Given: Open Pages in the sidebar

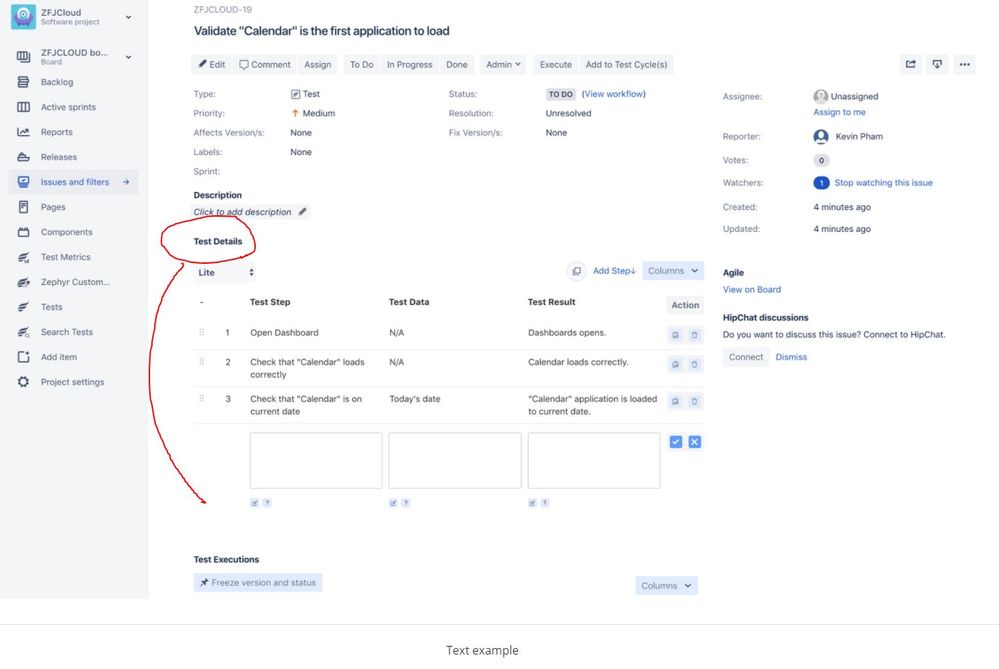Looking at the screenshot, I should tap(53, 207).
